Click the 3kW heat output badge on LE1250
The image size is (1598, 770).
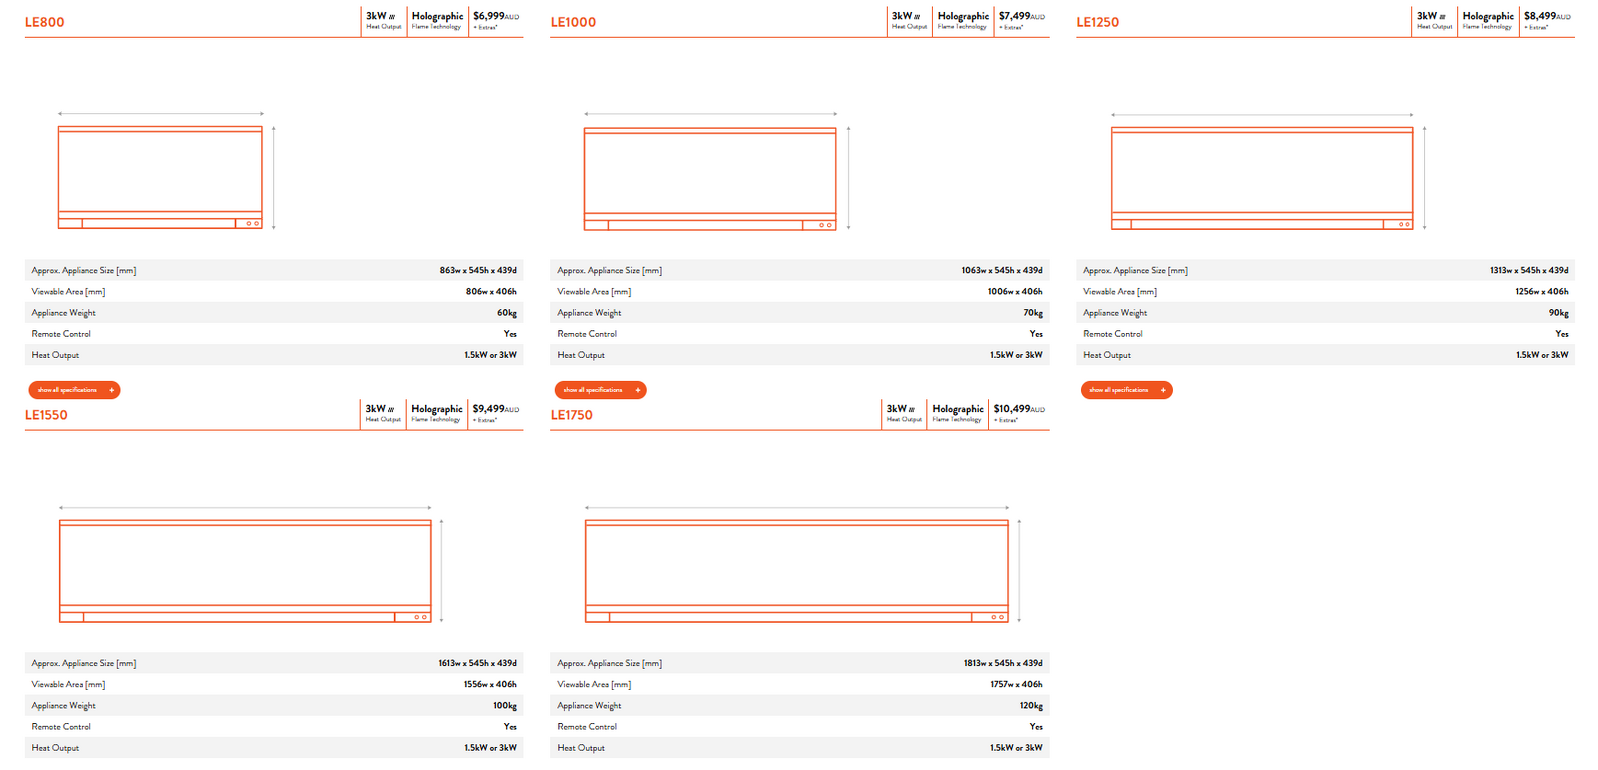(1434, 20)
